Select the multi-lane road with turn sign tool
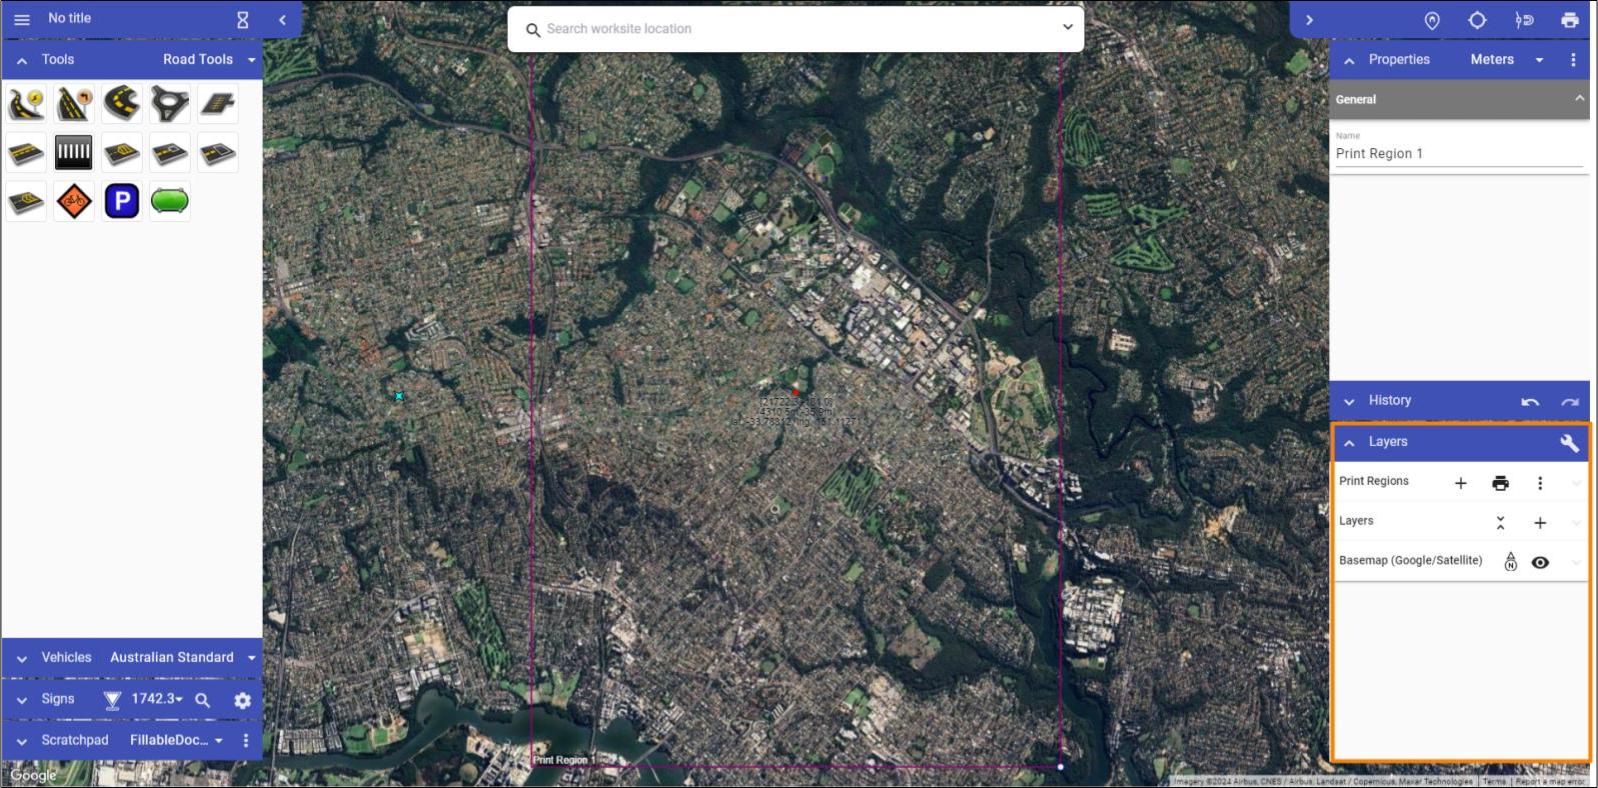 tap(74, 104)
